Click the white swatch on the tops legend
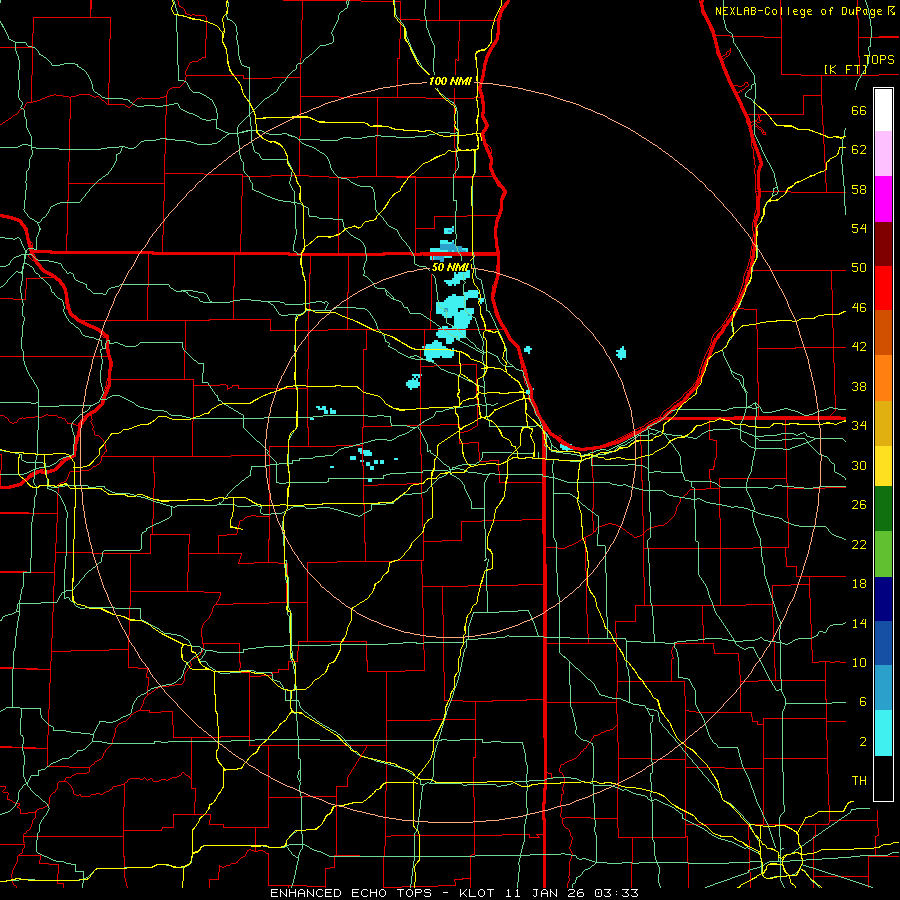This screenshot has width=900, height=900. [883, 110]
